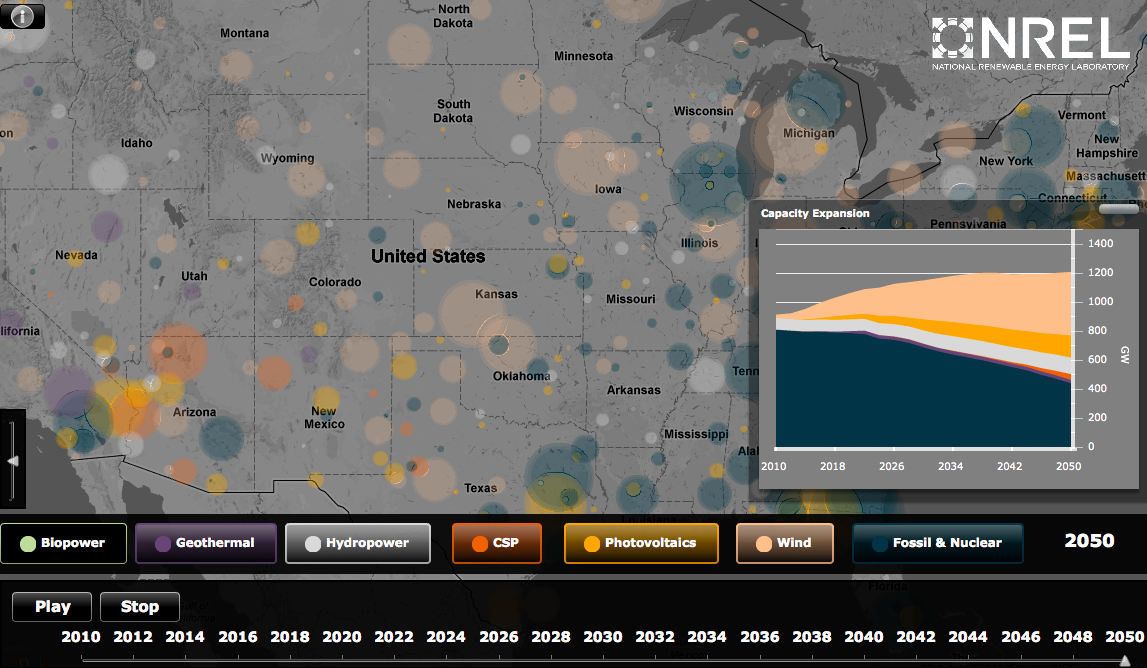Jump to year 2048 on timeline
Image resolution: width=1147 pixels, height=668 pixels.
[1072, 637]
